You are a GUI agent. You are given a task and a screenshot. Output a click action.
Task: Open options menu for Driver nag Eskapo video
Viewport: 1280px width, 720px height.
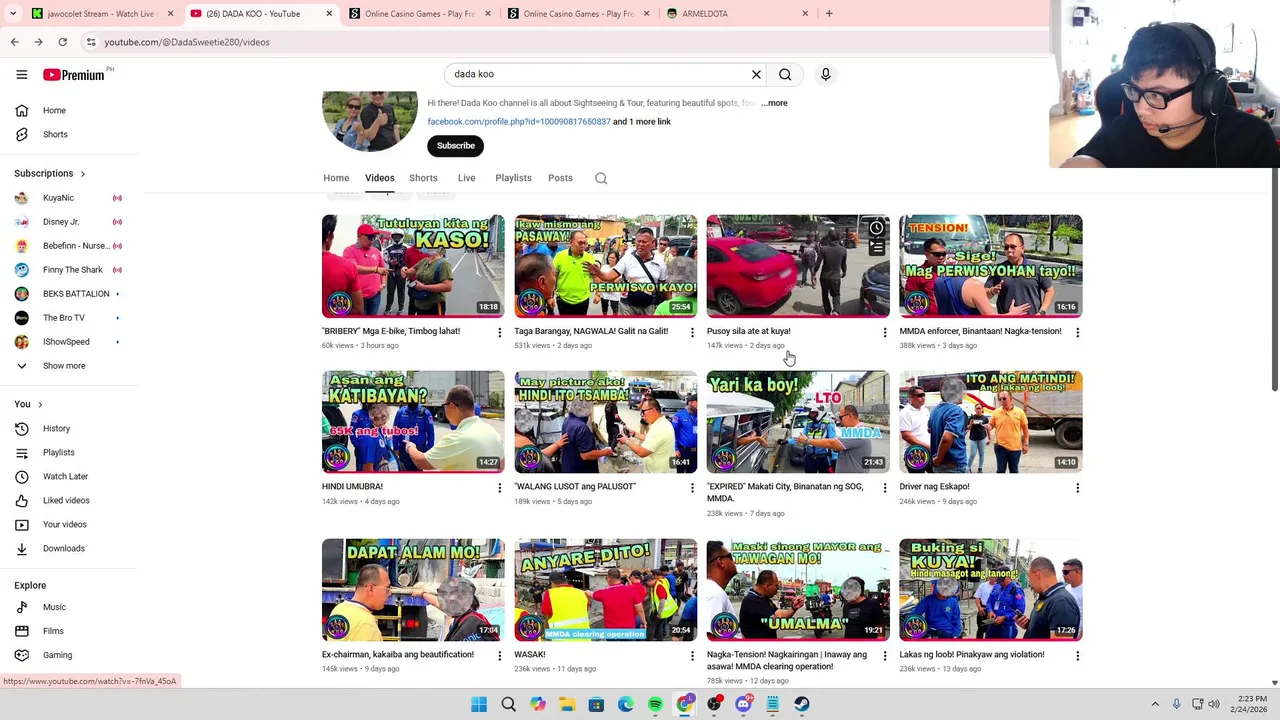pyautogui.click(x=1077, y=488)
